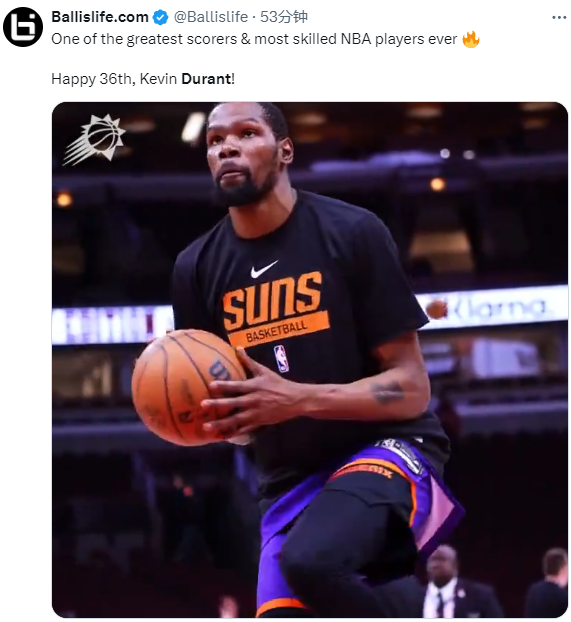Screen dimensions: 571x622
Task: Open the three-dot more options menu
Action: point(559,17)
